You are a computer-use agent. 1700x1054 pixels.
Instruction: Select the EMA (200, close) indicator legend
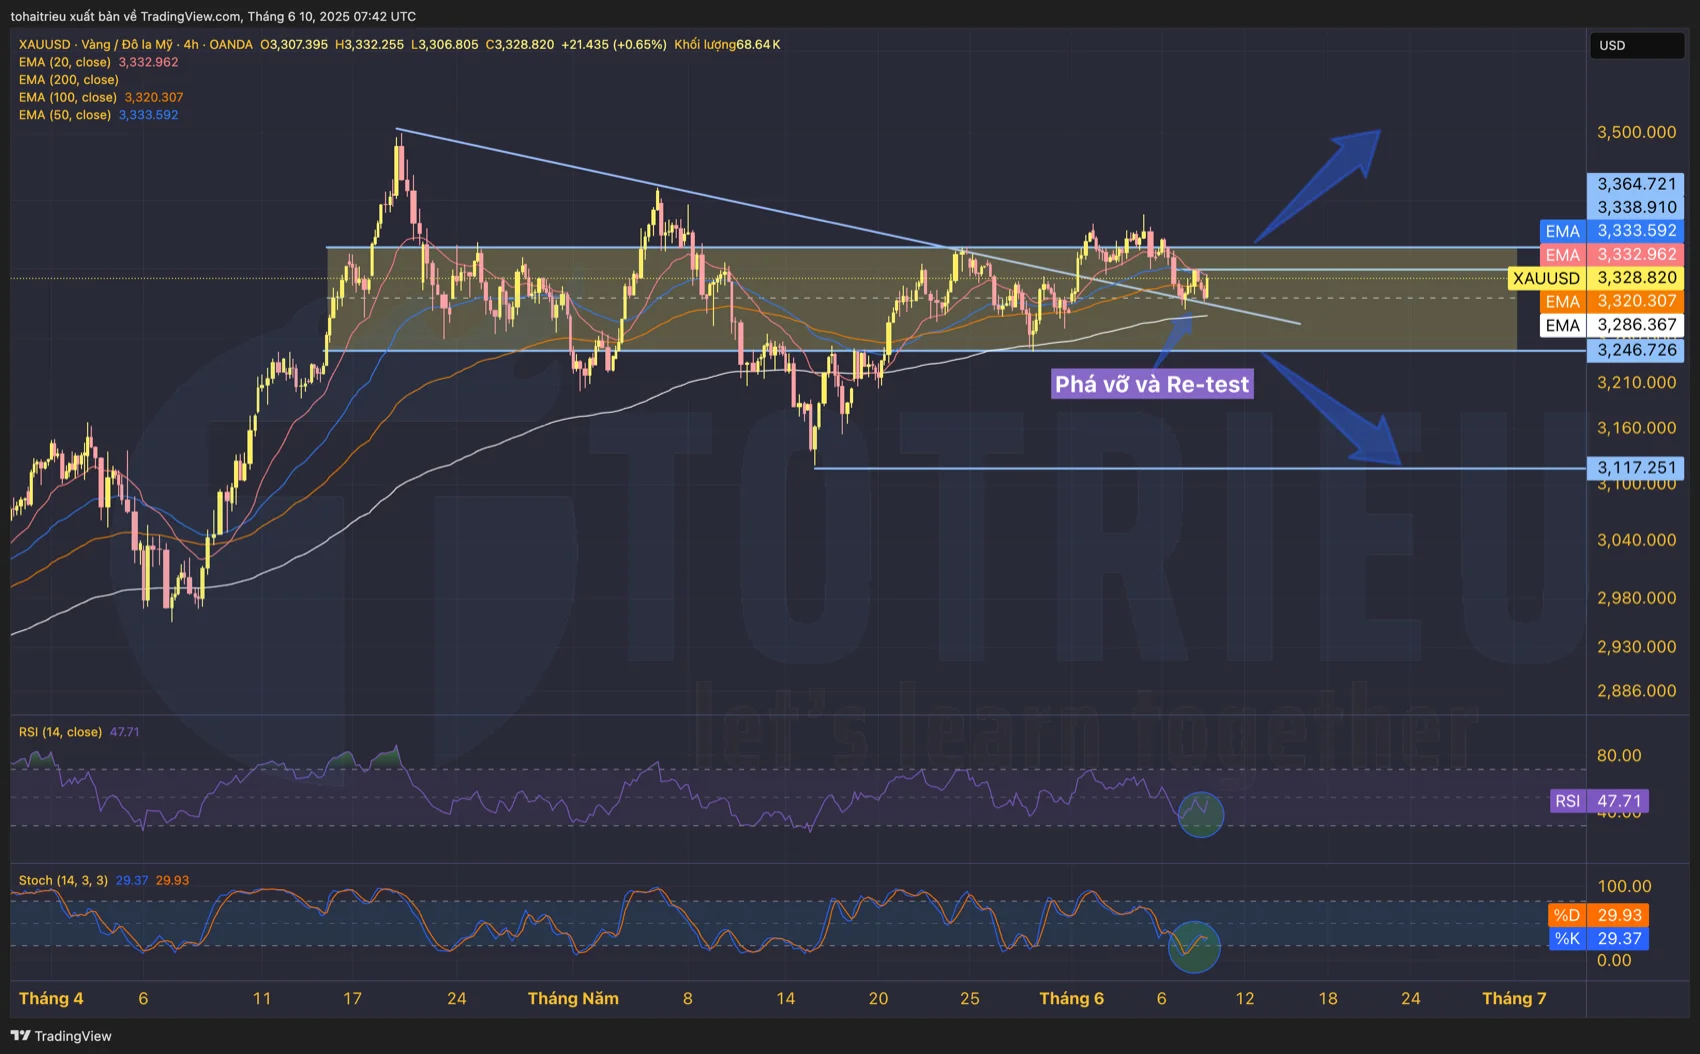coord(68,80)
